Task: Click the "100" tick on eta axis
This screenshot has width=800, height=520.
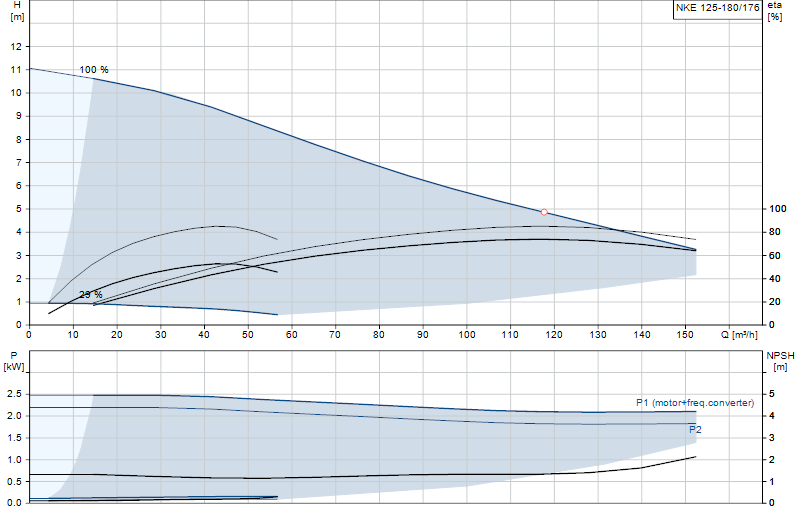Action: [x=778, y=209]
